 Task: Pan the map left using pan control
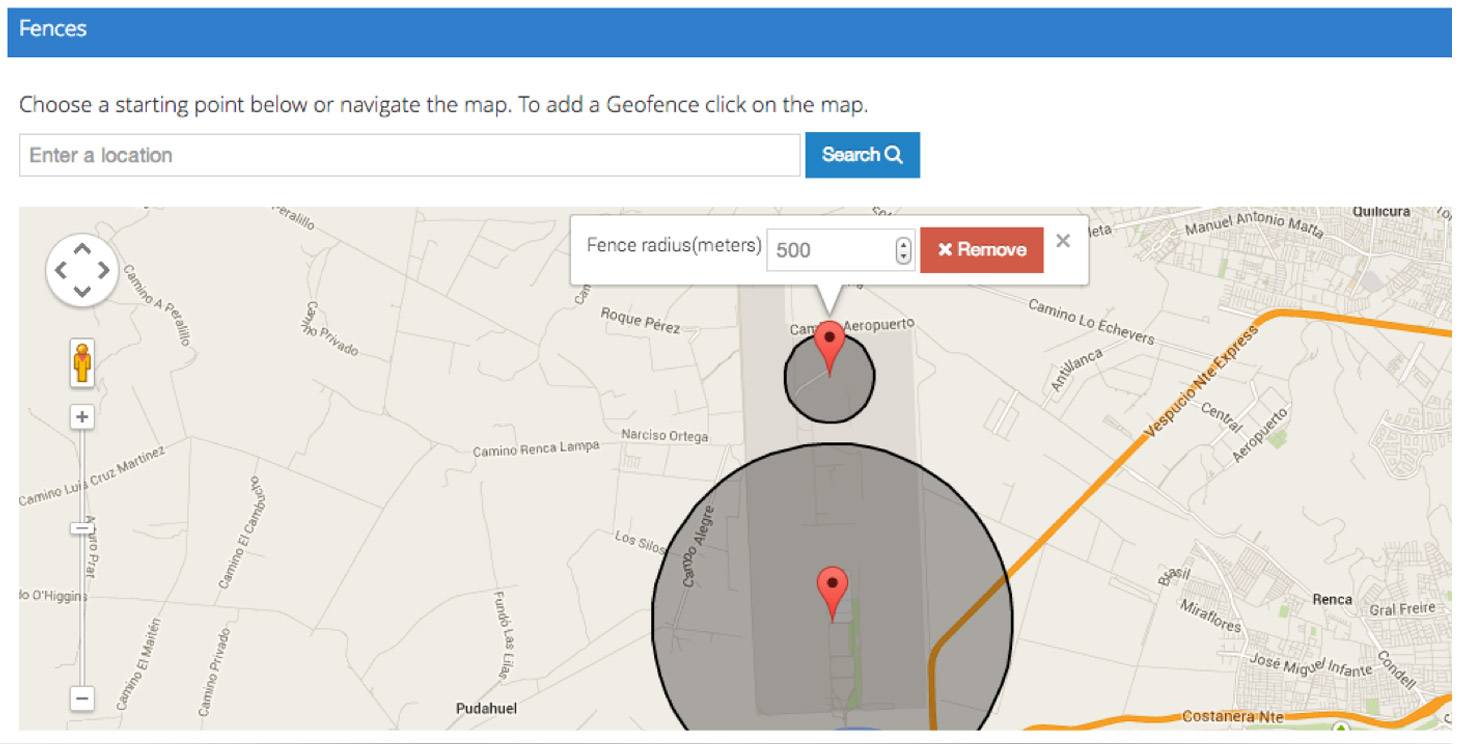click(61, 270)
